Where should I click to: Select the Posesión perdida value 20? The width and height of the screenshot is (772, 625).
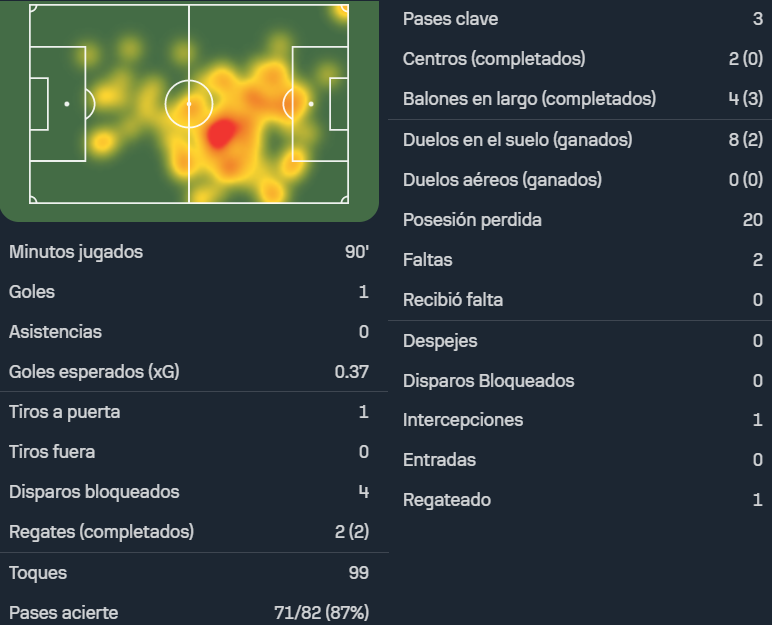click(x=753, y=220)
